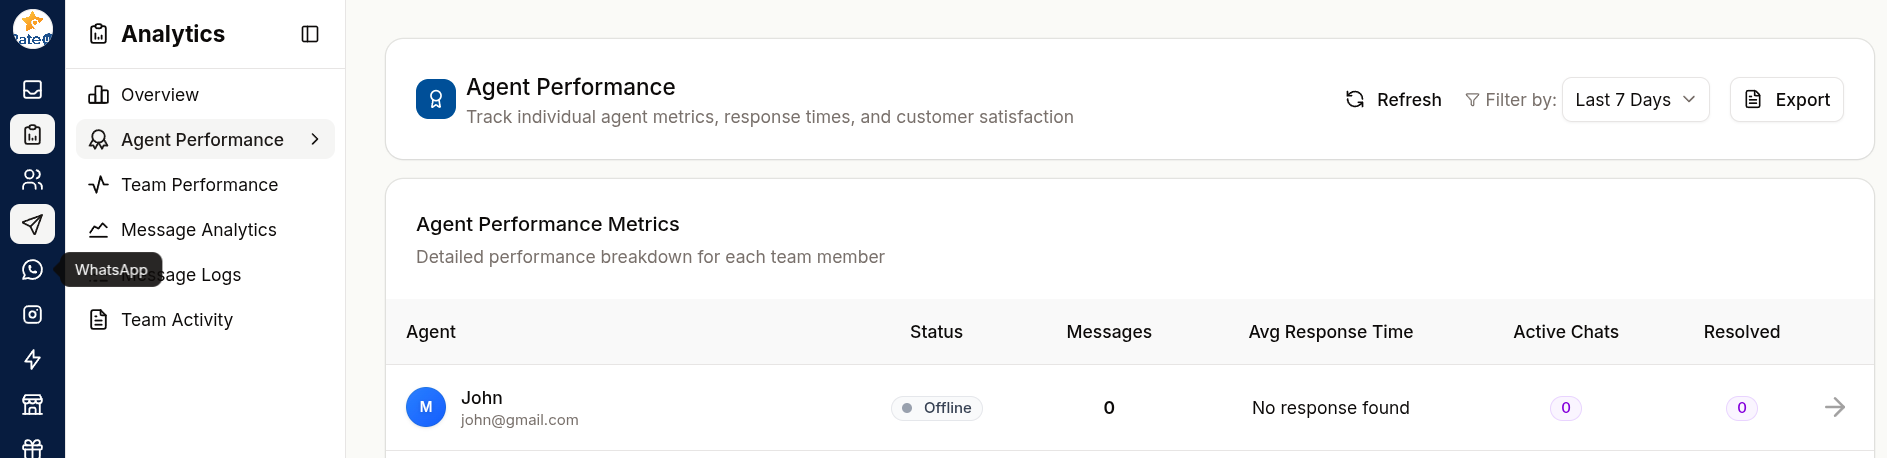
Task: Open the inbox icon in left rail
Action: pos(32,89)
